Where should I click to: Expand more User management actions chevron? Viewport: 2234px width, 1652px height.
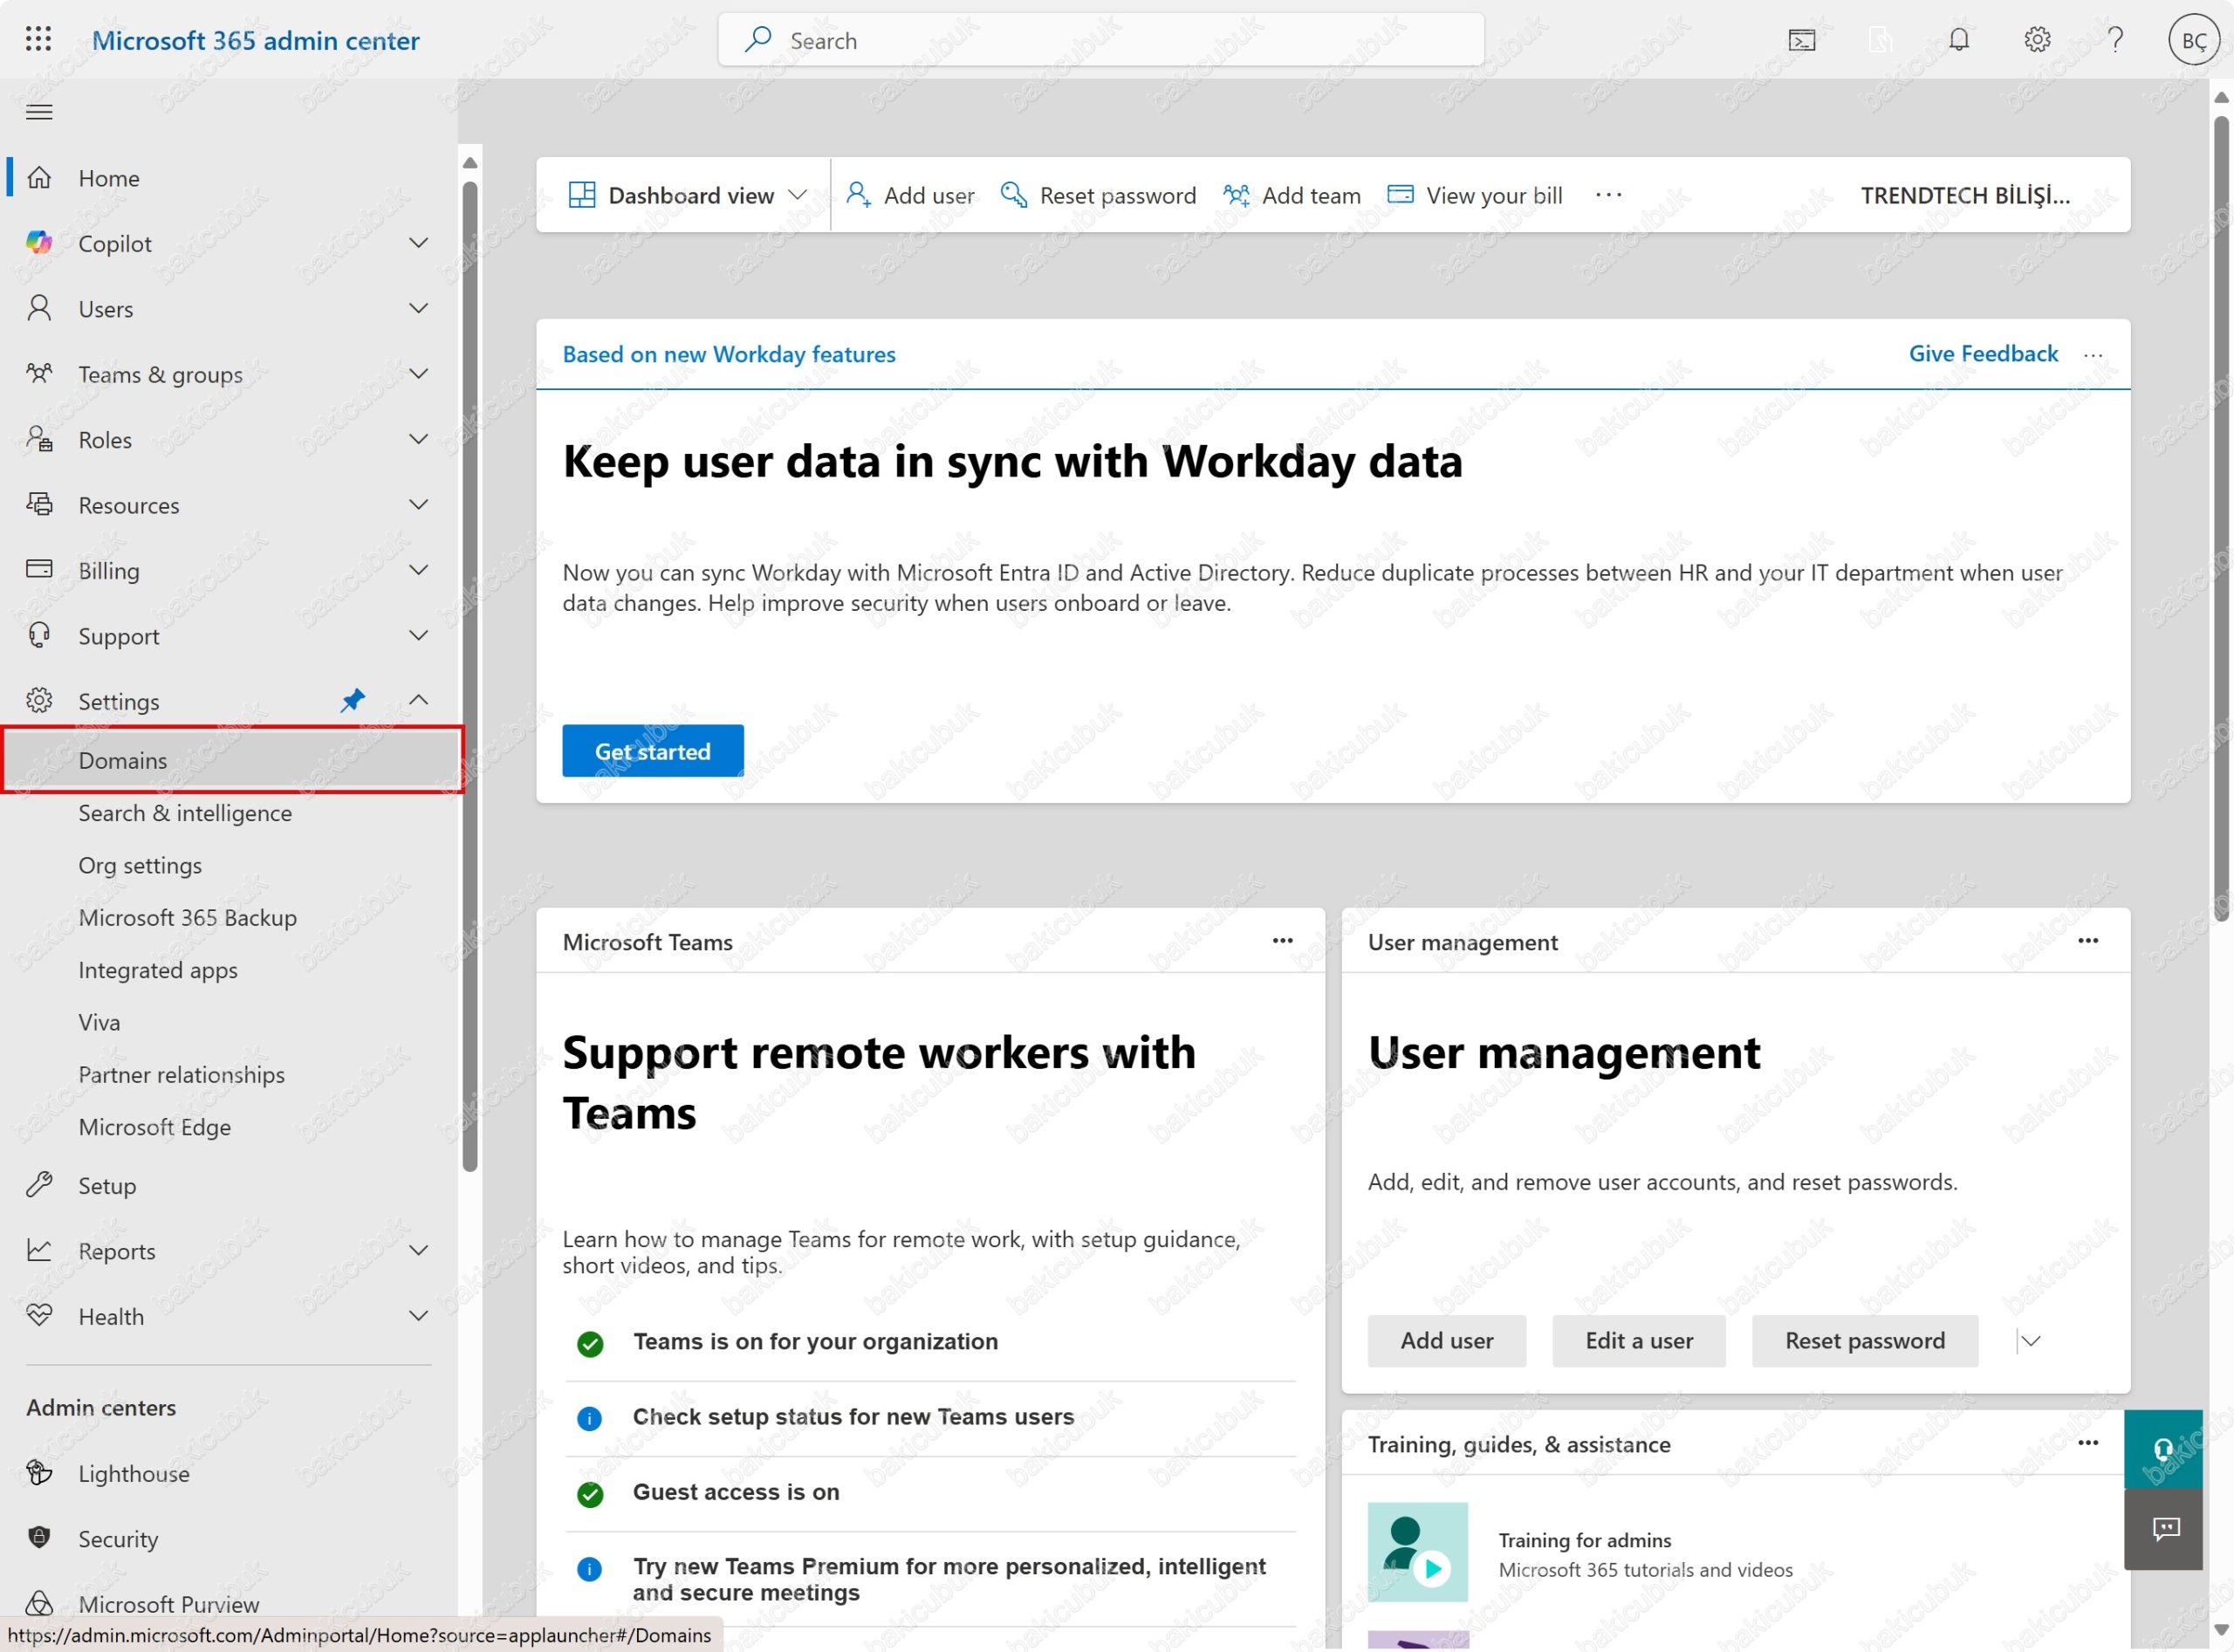coord(2029,1341)
